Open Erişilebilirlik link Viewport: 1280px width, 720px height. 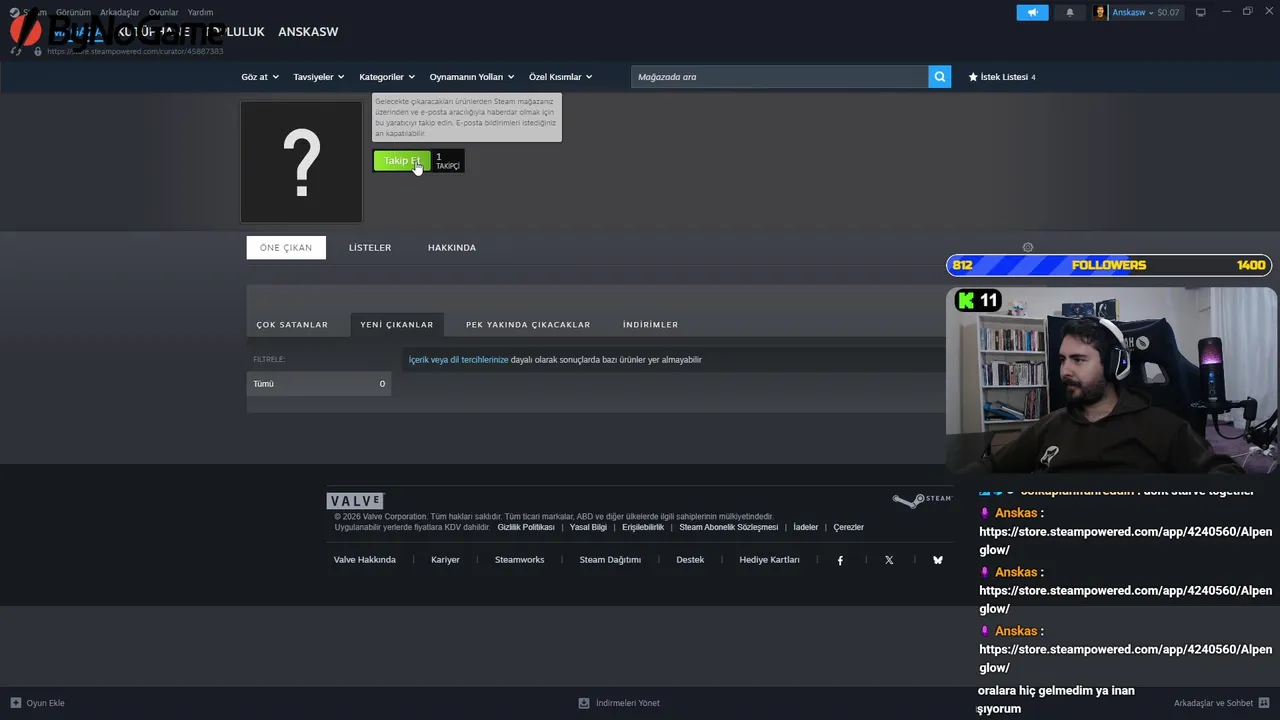643,527
